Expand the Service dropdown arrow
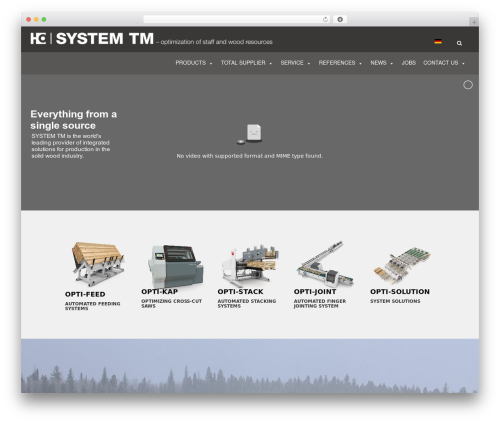The height and width of the screenshot is (423, 500). (309, 63)
